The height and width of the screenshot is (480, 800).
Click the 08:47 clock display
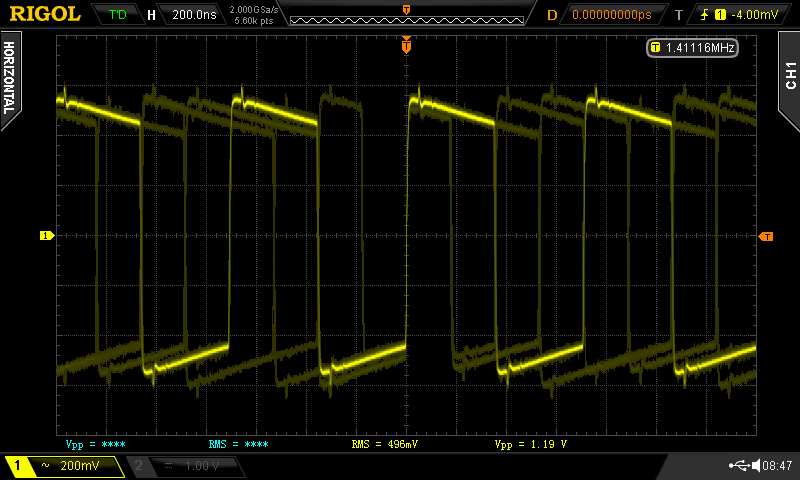[x=777, y=466]
